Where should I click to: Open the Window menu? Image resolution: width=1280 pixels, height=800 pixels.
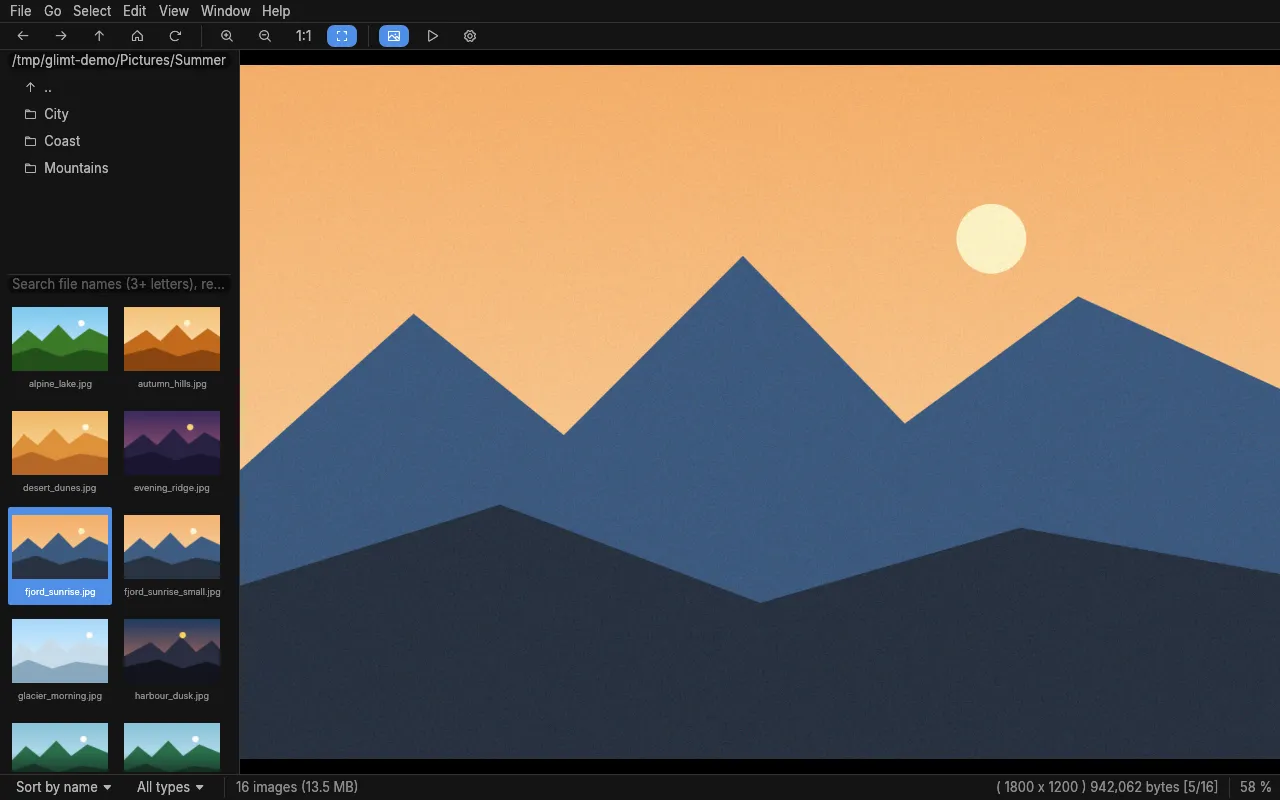[x=226, y=11]
